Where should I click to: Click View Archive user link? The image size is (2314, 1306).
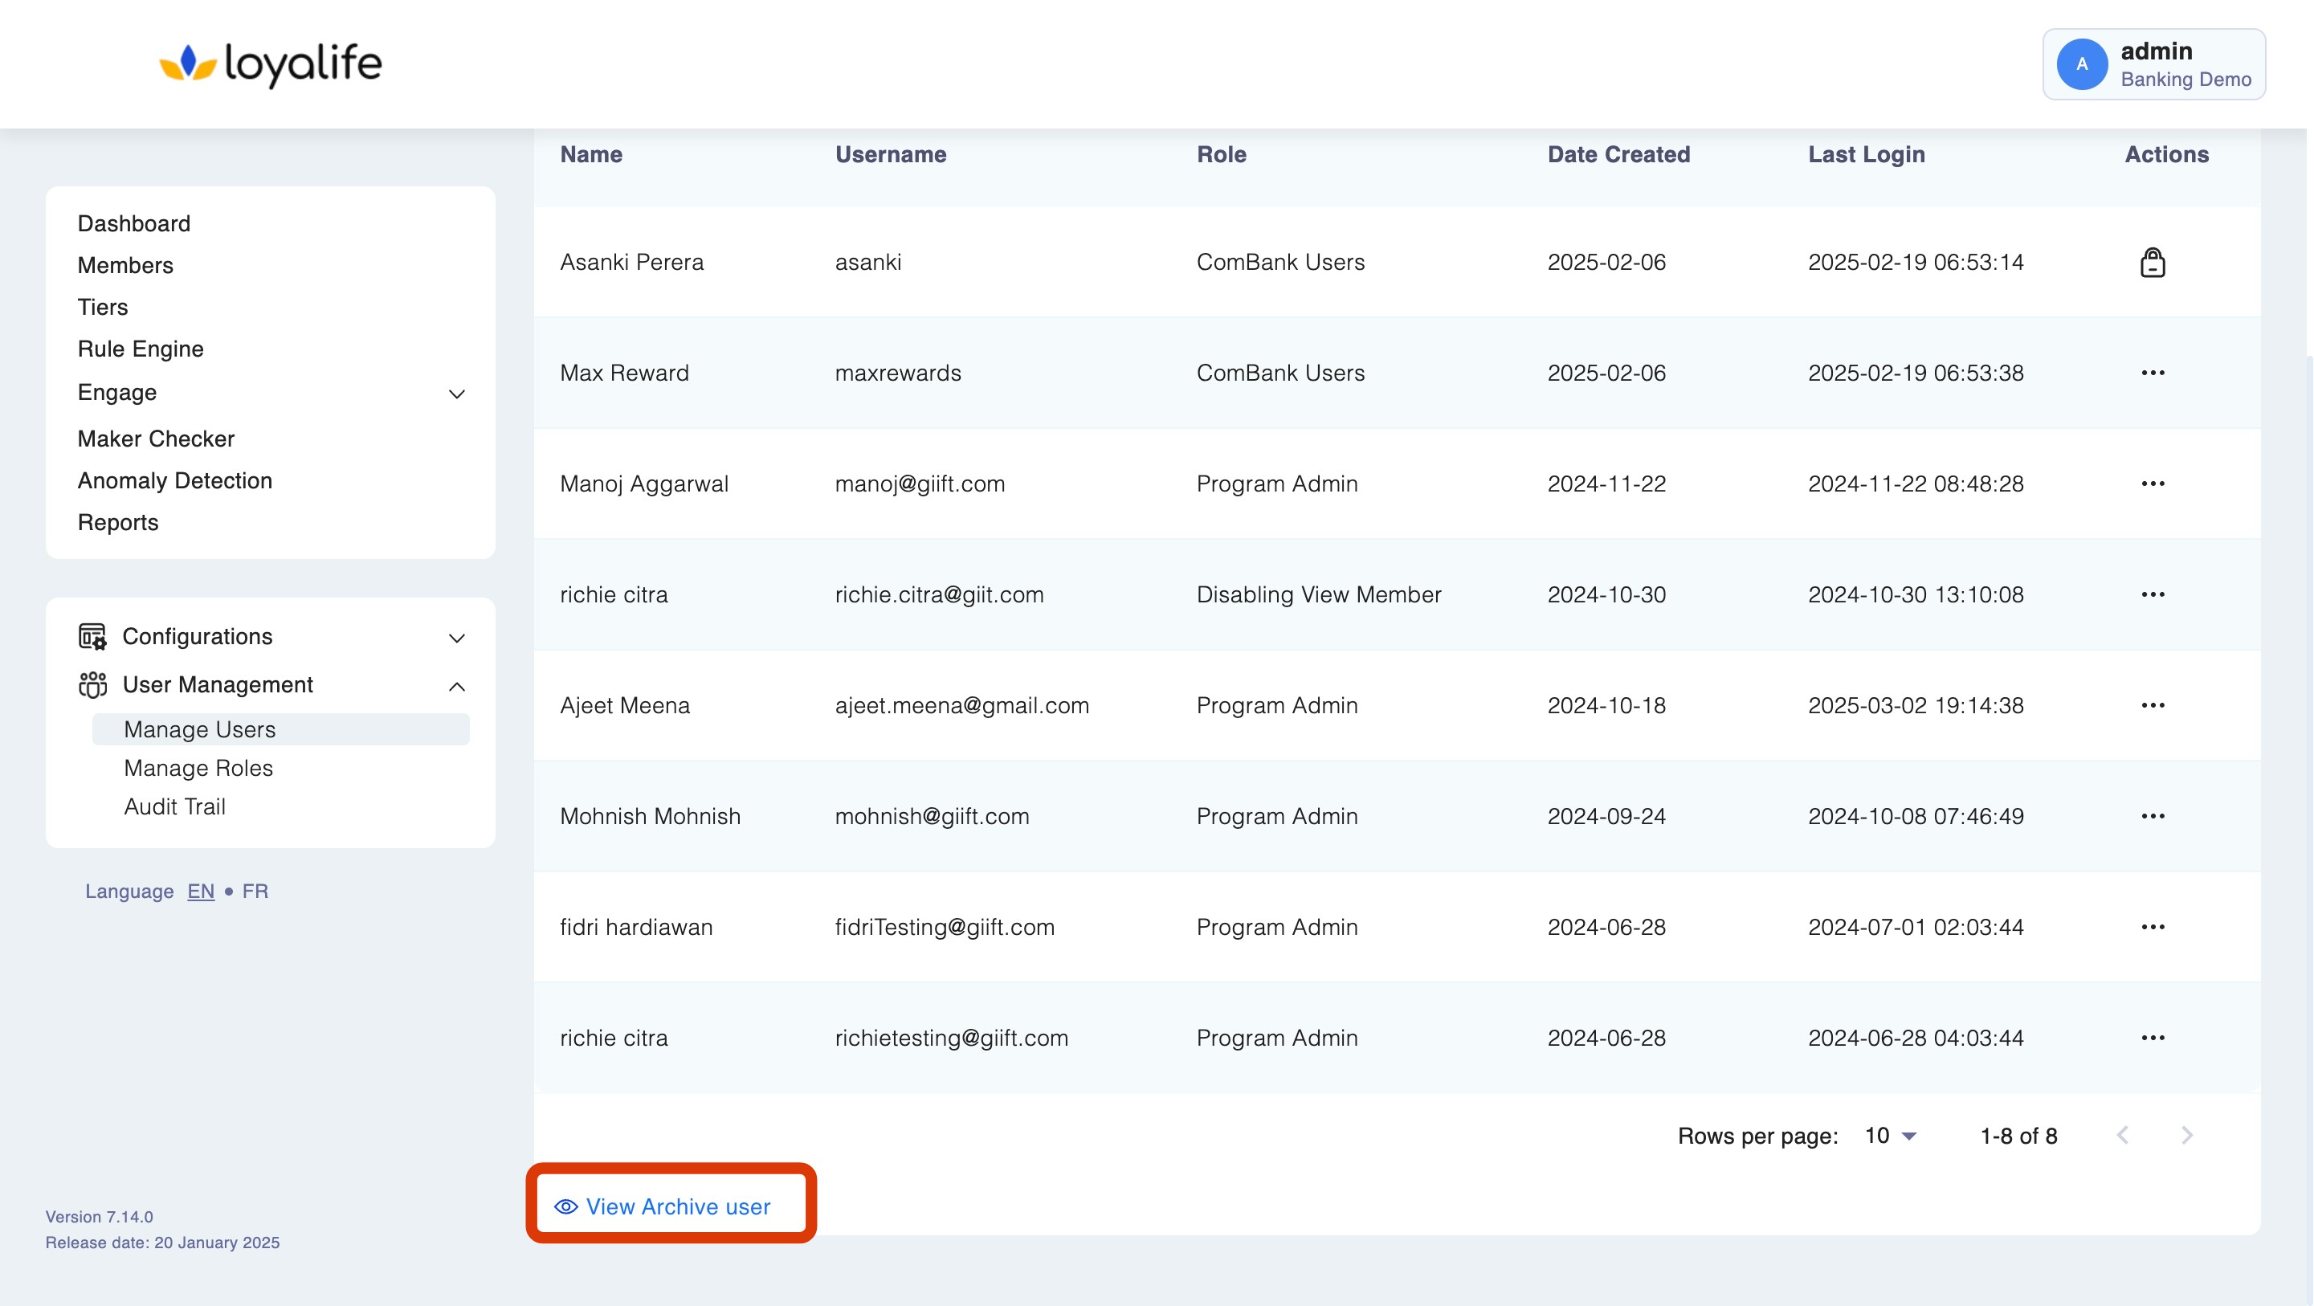pyautogui.click(x=678, y=1207)
